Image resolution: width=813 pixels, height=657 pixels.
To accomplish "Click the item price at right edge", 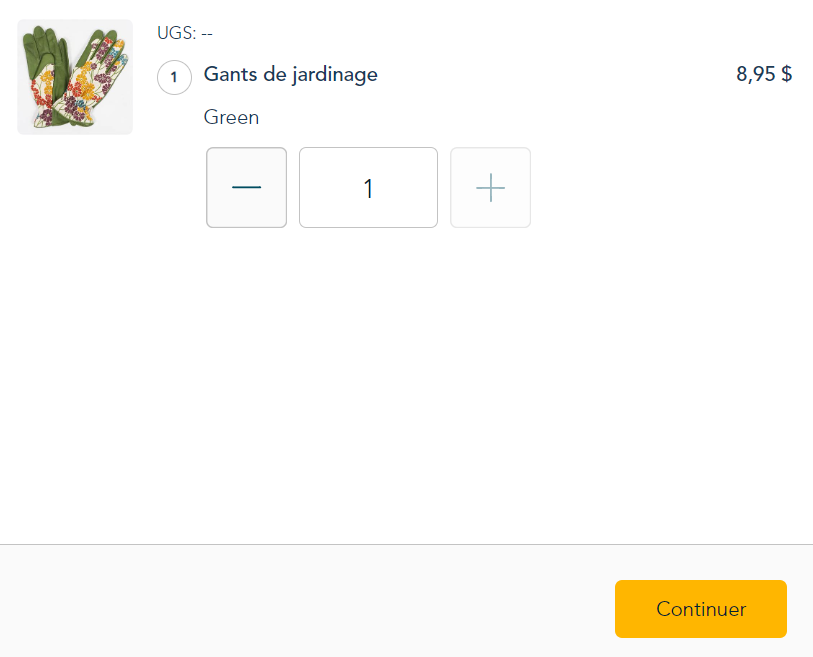I will pyautogui.click(x=764, y=74).
